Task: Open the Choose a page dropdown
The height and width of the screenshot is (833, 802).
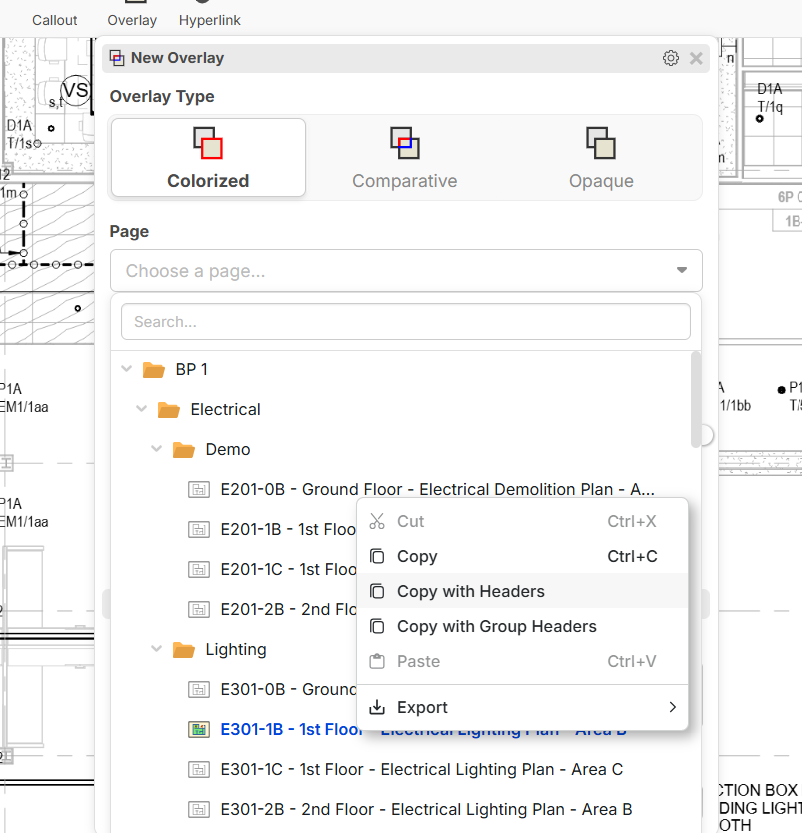Action: point(406,271)
